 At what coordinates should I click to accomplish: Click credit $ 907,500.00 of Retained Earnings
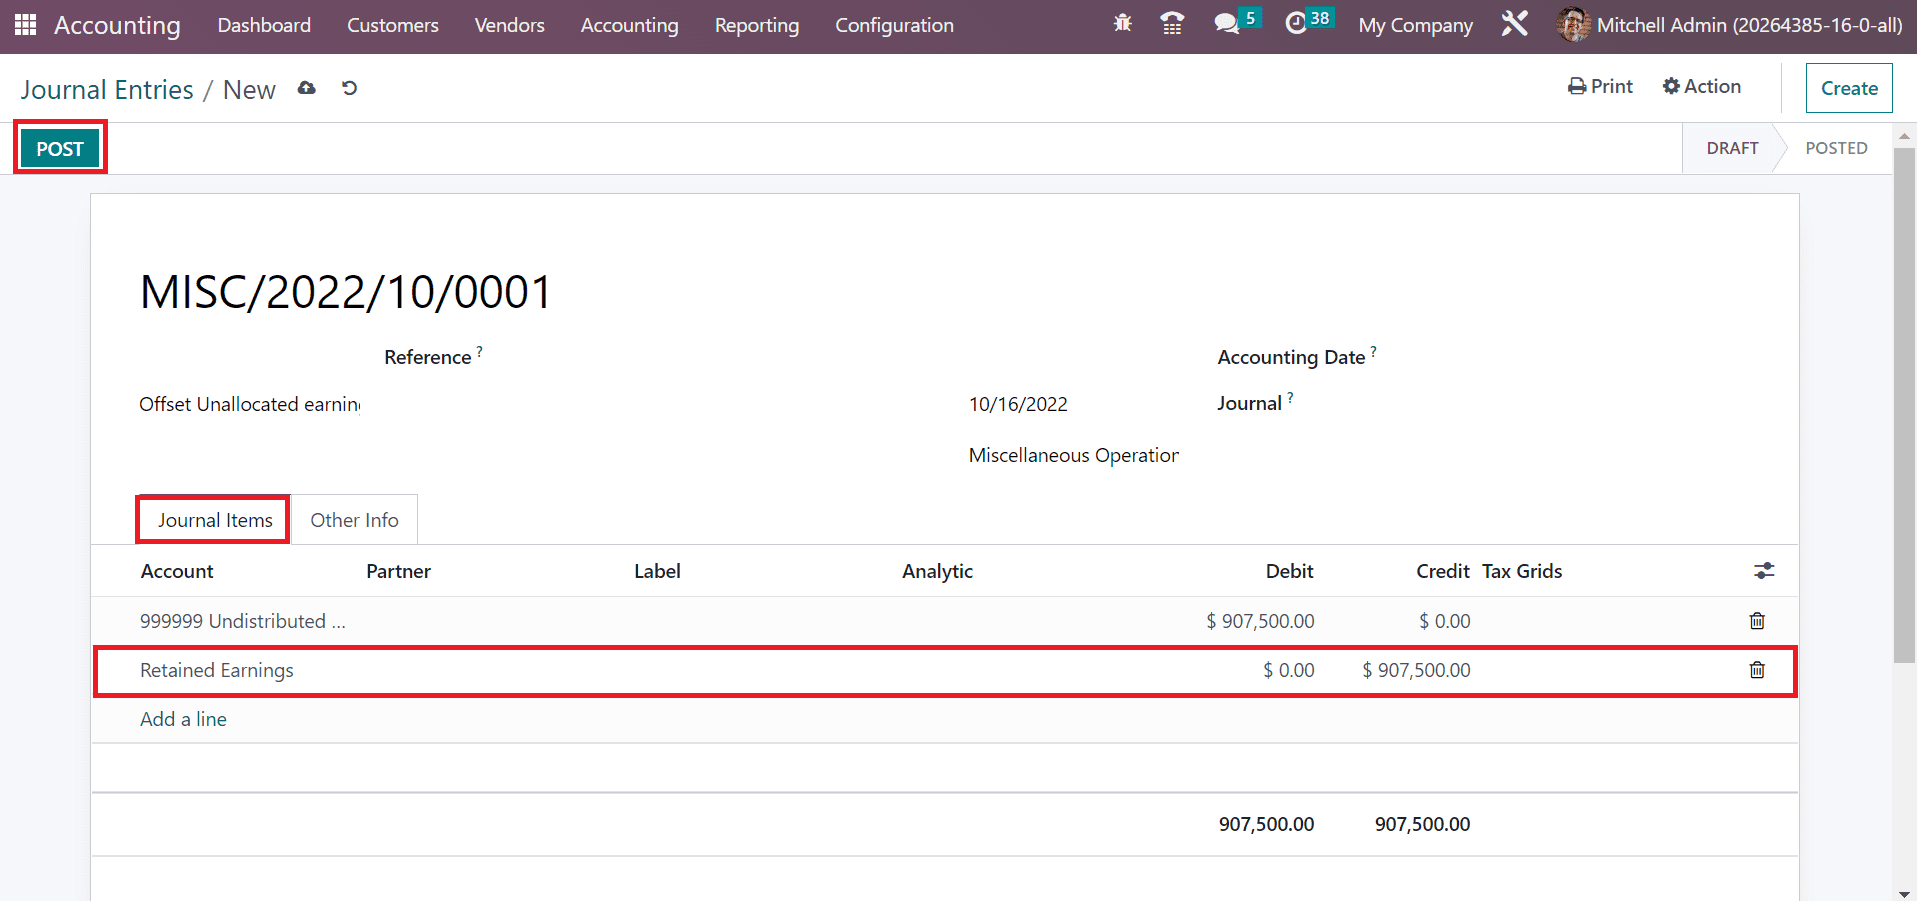click(1416, 670)
